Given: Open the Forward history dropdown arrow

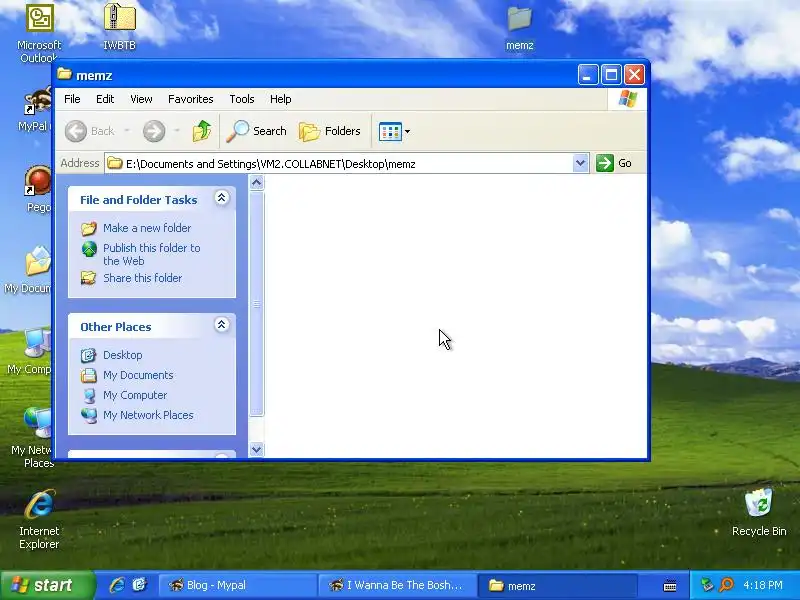Looking at the screenshot, I should 177,131.
